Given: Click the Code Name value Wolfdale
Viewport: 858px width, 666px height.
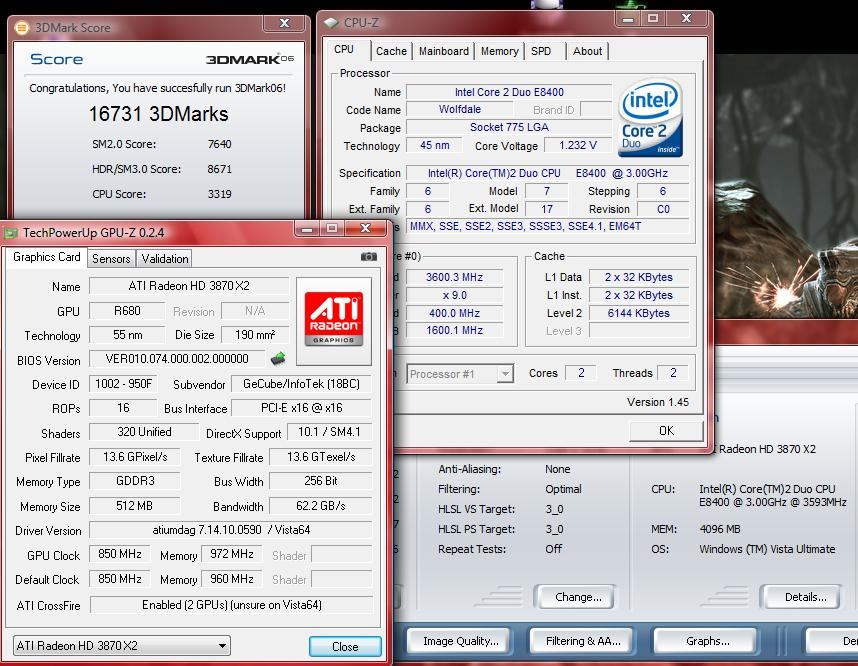Looking at the screenshot, I should [460, 109].
